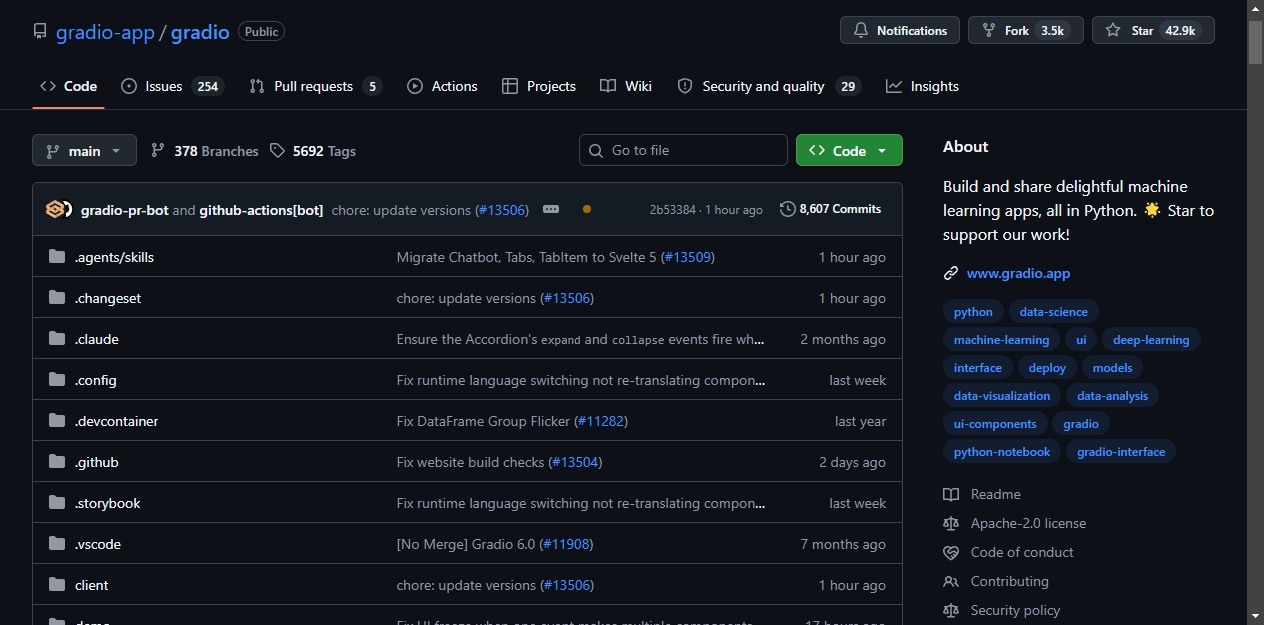
Task: Open the .storybook folder name
Action: click(108, 503)
